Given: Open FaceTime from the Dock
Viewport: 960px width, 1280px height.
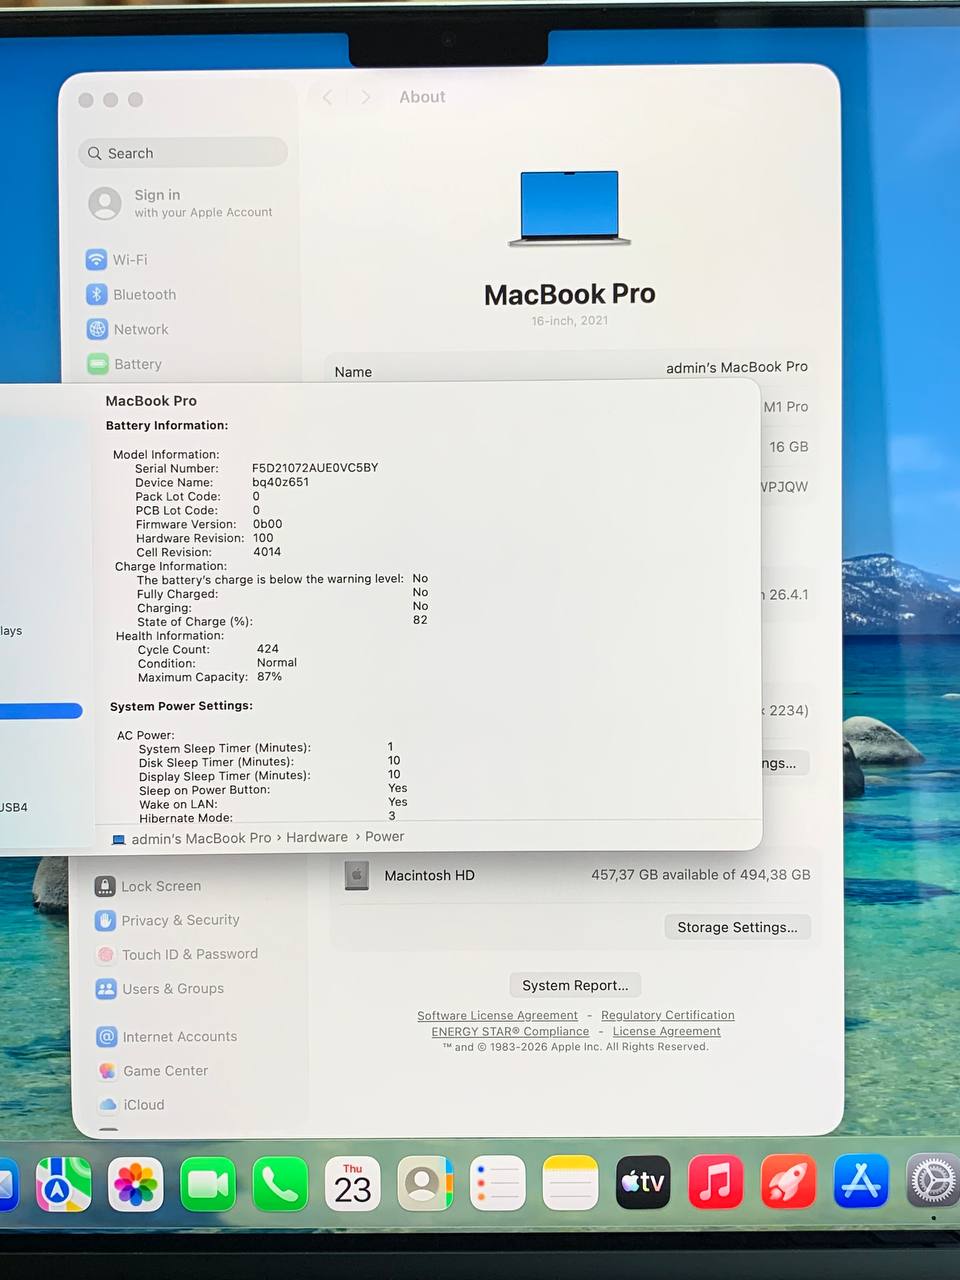Looking at the screenshot, I should pyautogui.click(x=208, y=1184).
